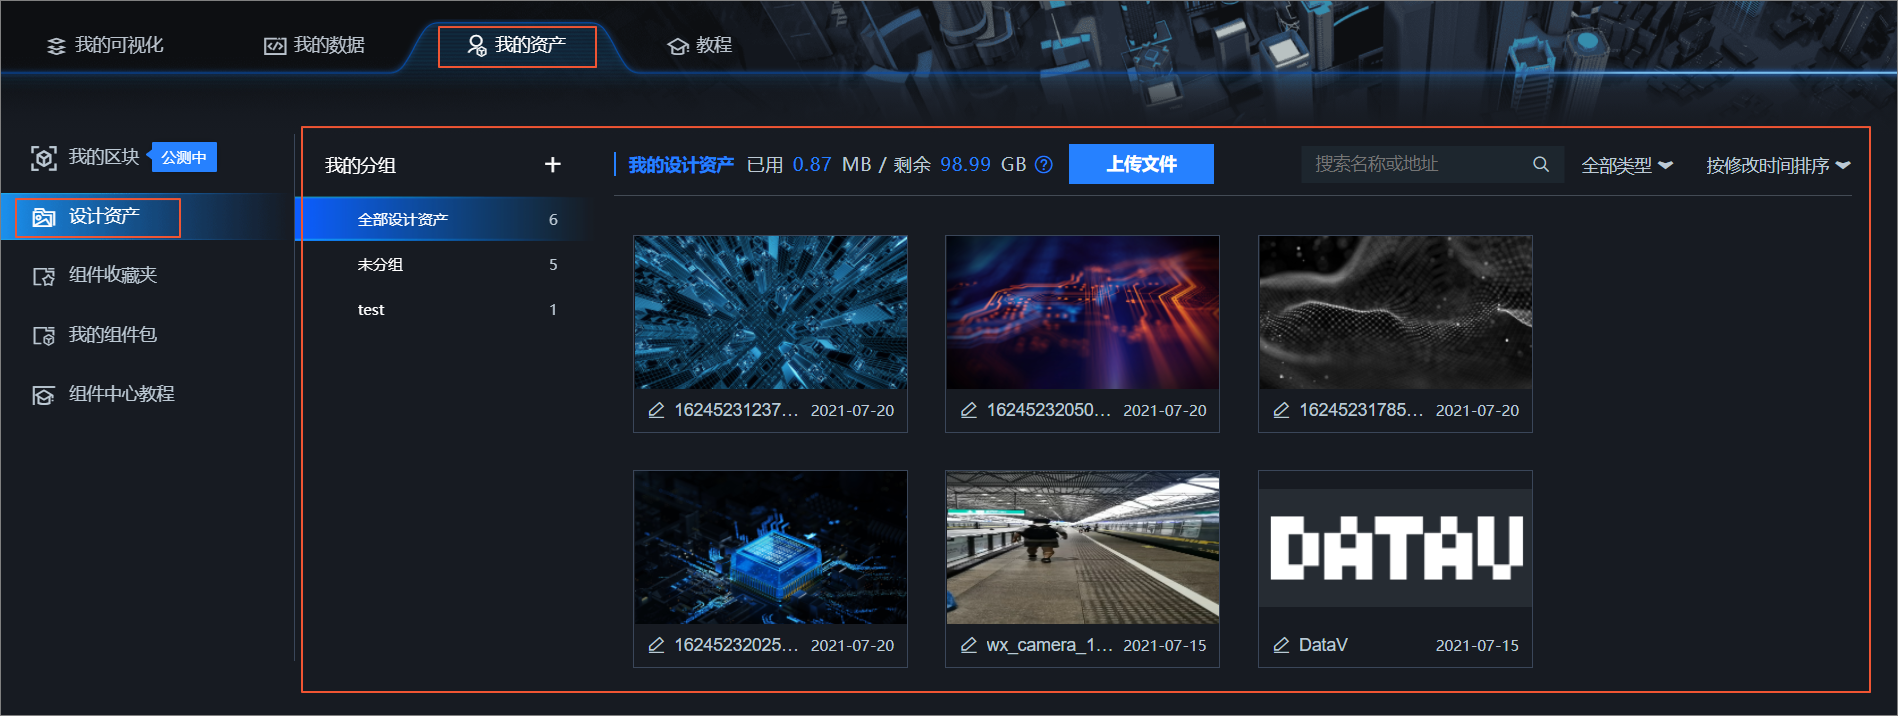Select the 未分组 group

(439, 264)
